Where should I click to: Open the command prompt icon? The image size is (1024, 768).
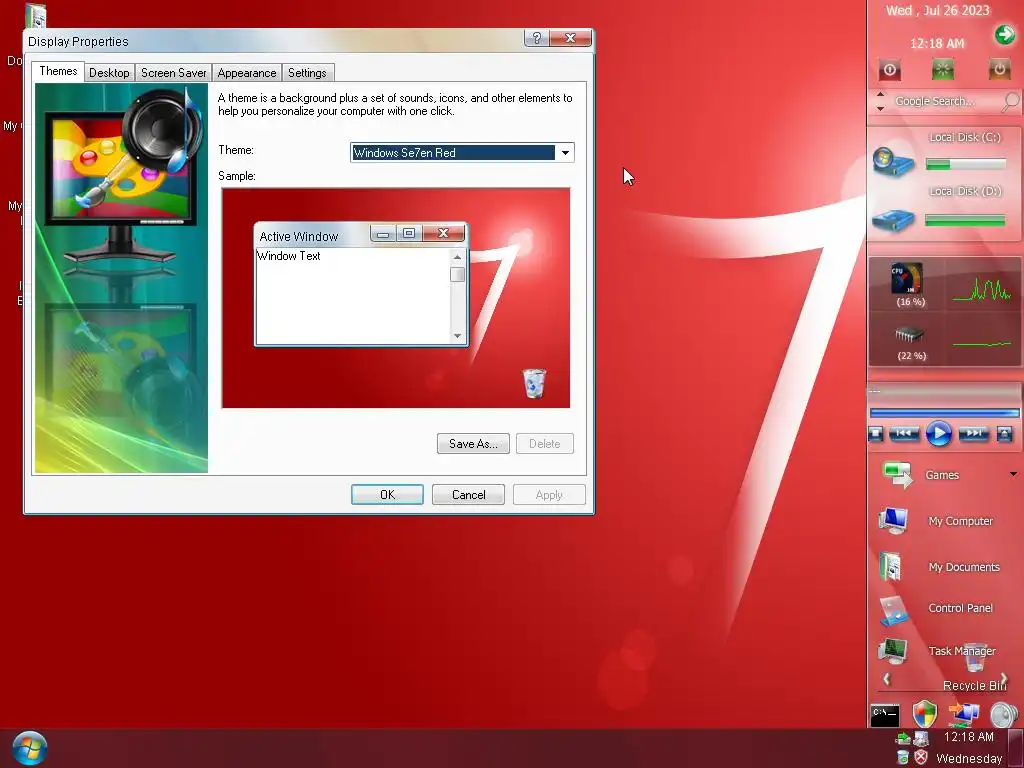(885, 715)
